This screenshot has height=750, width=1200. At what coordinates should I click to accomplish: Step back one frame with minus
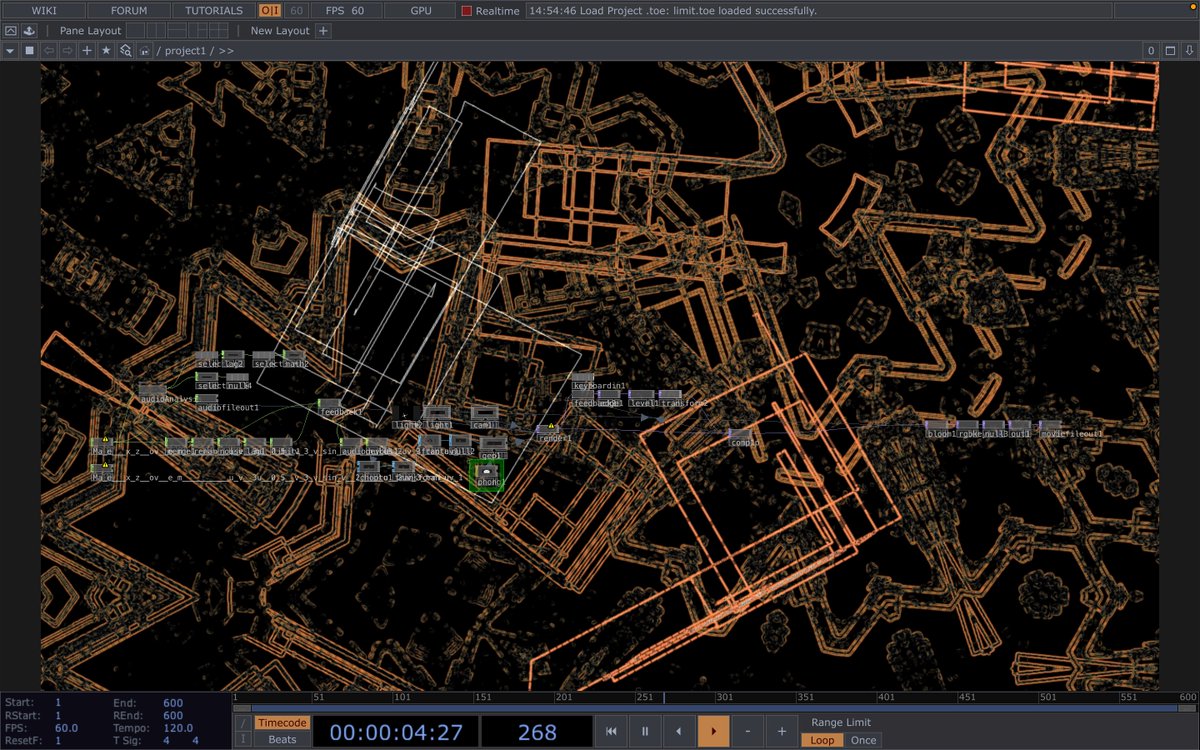pyautogui.click(x=747, y=732)
